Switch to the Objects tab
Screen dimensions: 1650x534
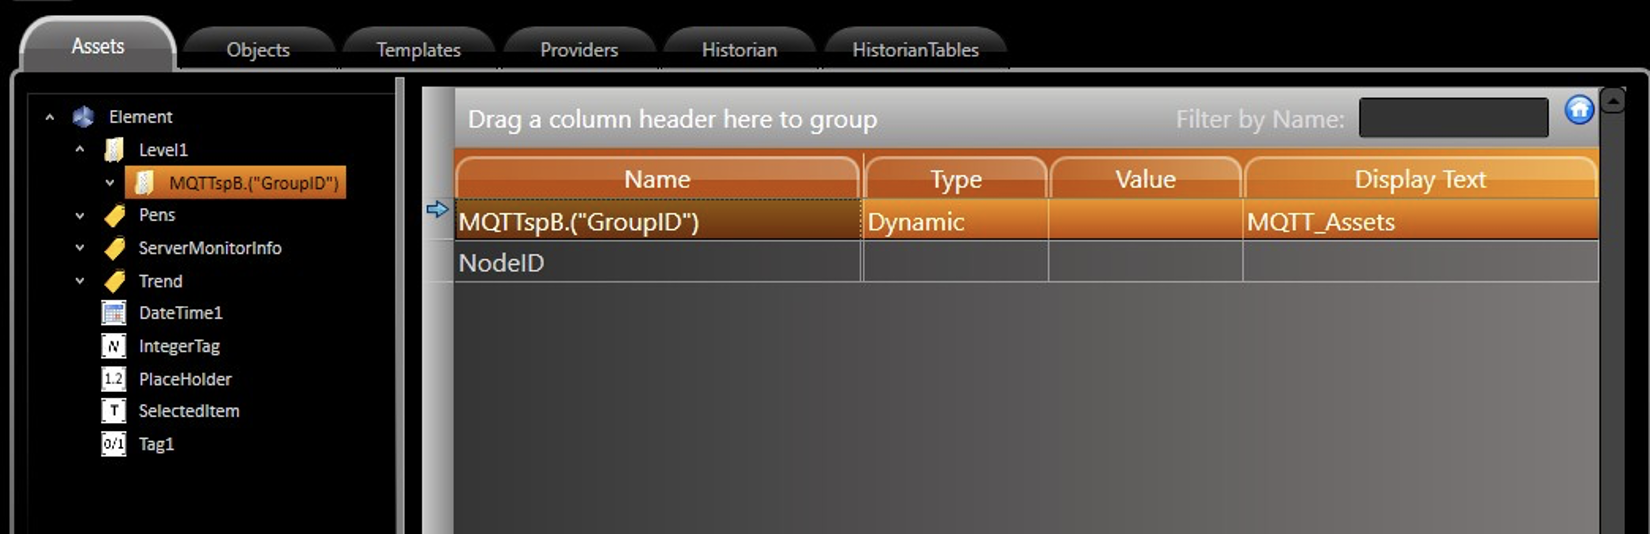(x=258, y=50)
